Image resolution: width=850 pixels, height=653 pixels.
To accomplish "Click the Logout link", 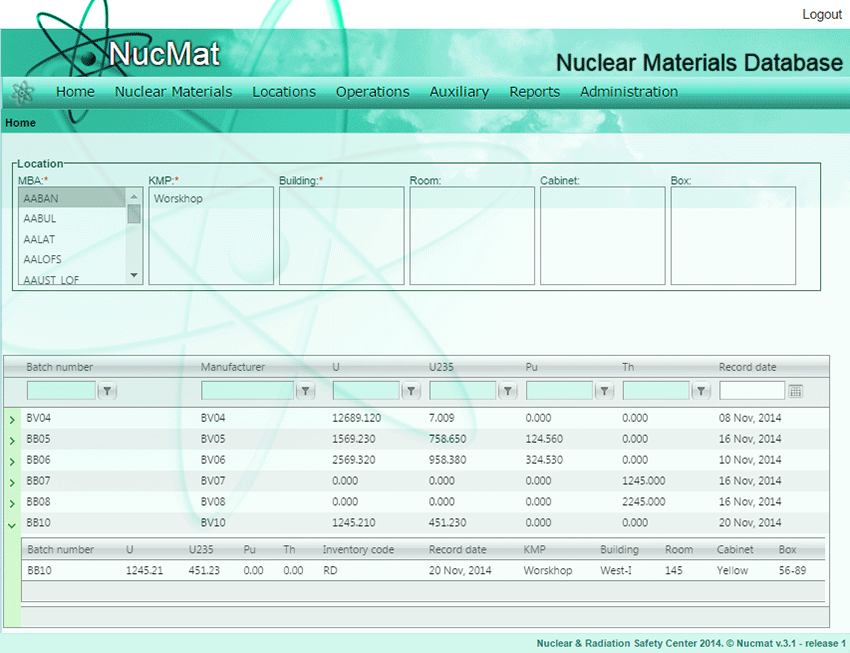I will point(821,15).
